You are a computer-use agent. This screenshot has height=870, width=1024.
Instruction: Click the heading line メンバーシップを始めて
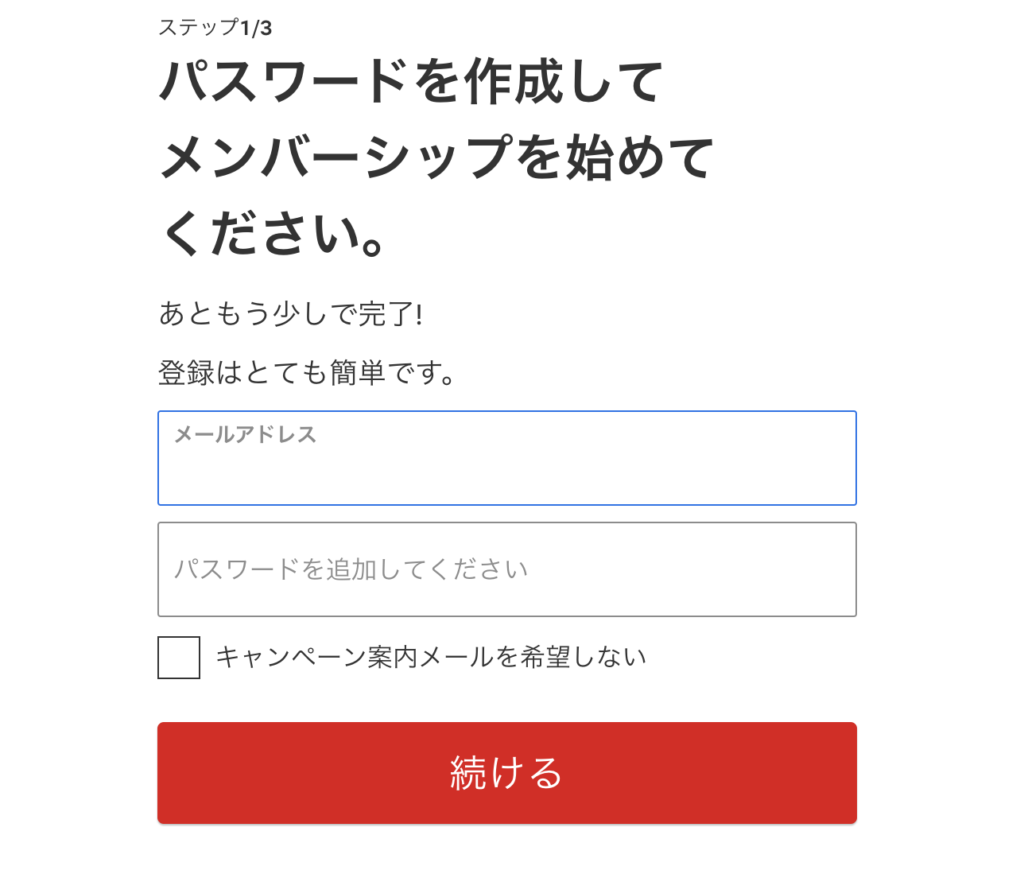(436, 157)
